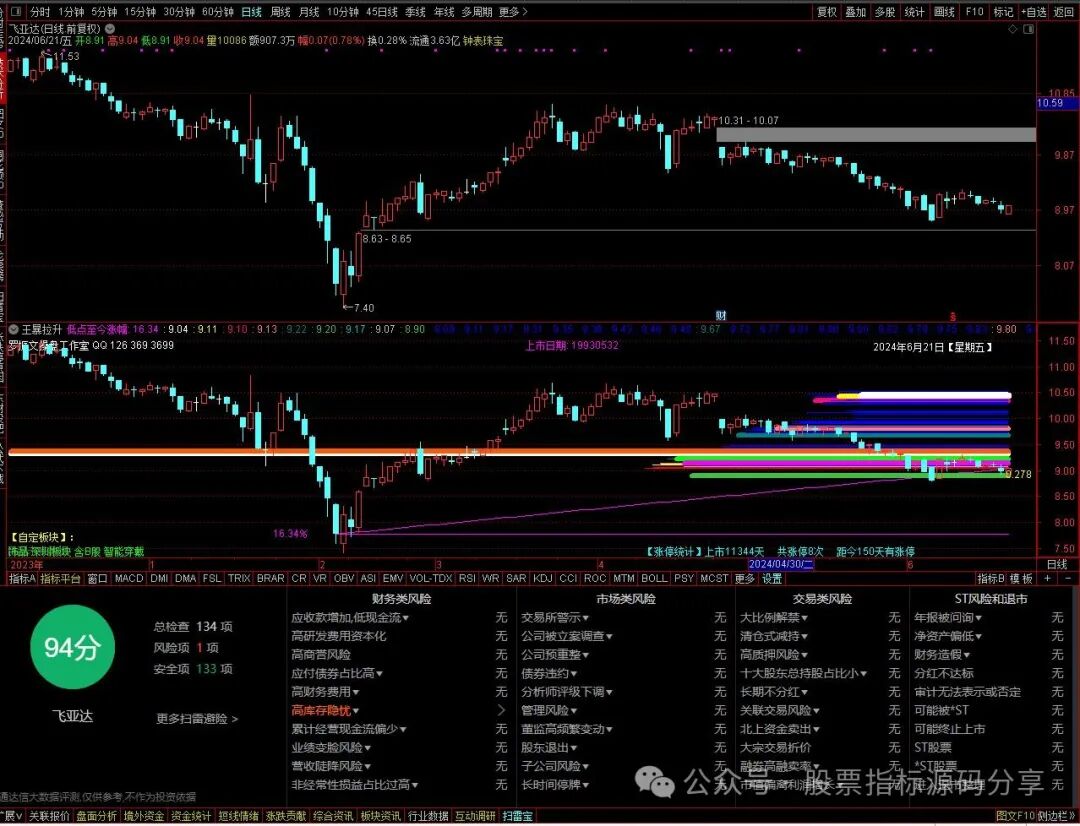Switch to 板块资讯 bottom tab

pos(380,816)
